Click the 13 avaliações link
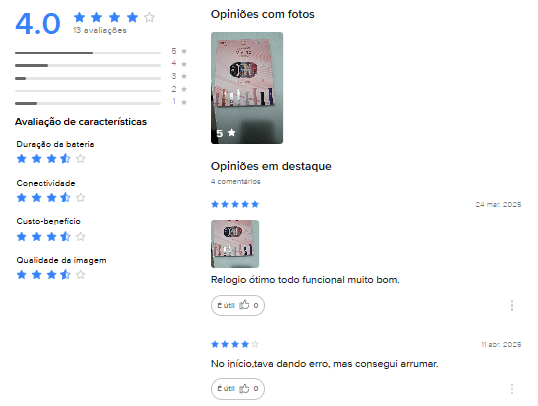 coord(100,31)
